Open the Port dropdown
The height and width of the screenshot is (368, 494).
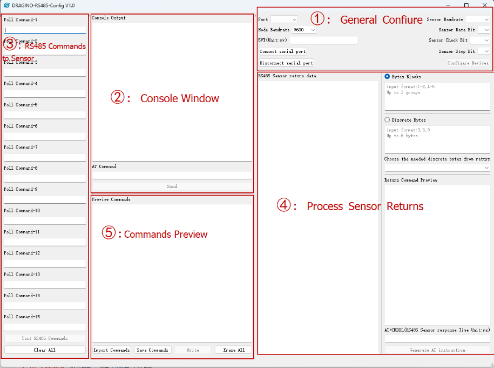coord(284,20)
